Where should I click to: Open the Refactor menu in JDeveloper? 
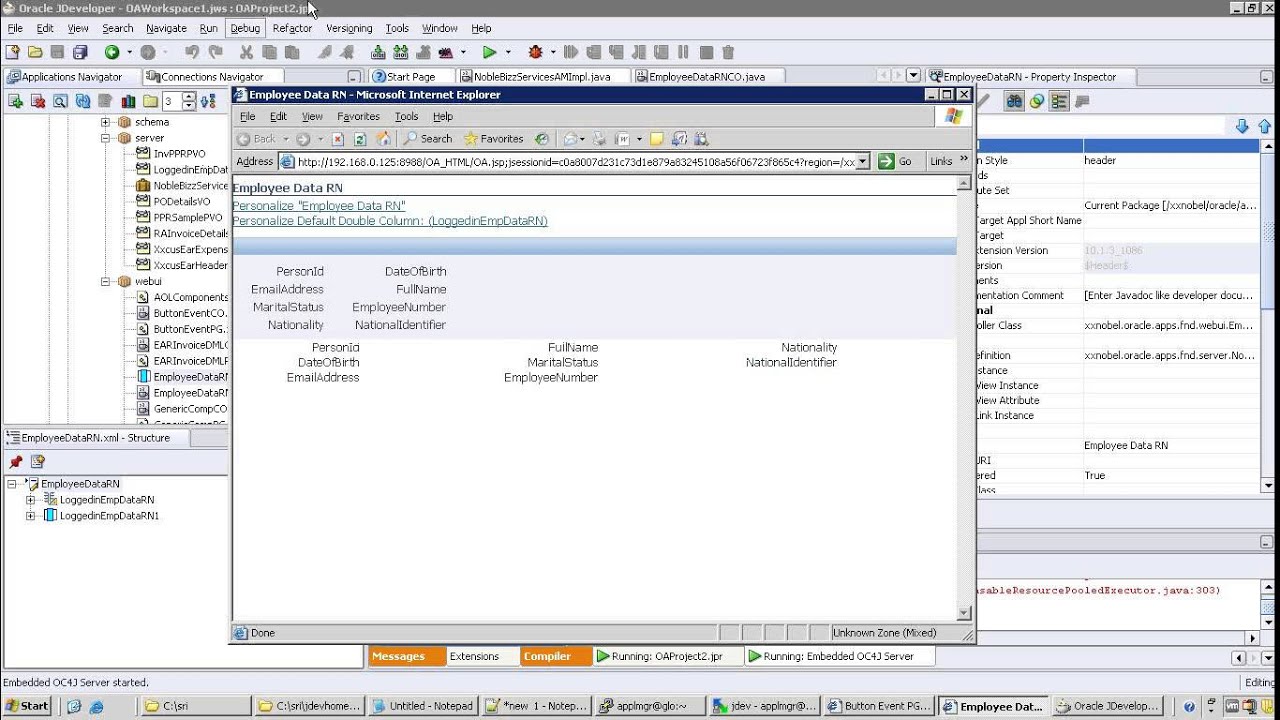click(292, 28)
